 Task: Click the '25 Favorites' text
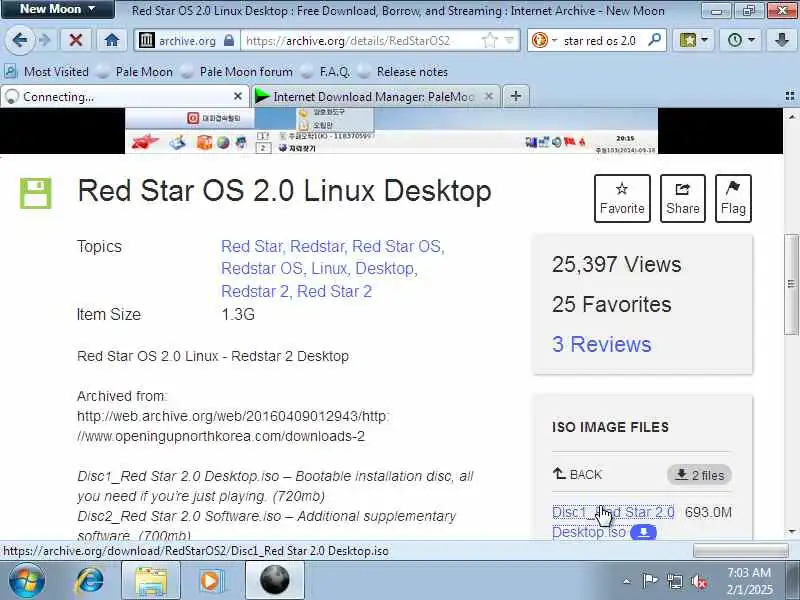(612, 305)
